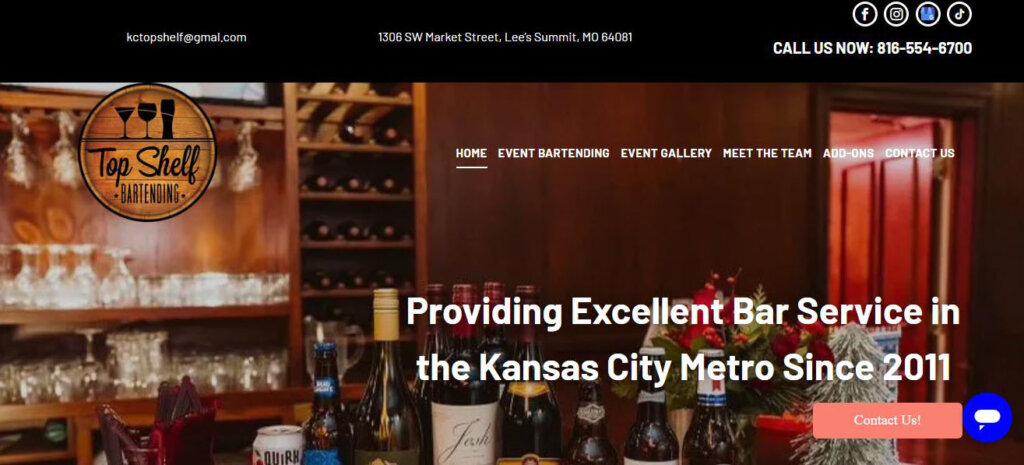
Task: Open the blue chat bubble widget
Action: (987, 417)
